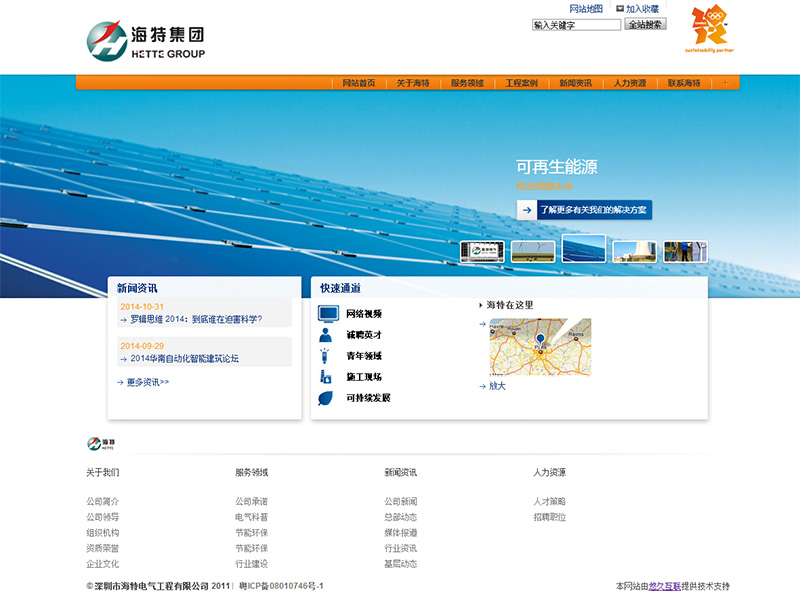Click the 施工现场 construction site icon
The width and height of the screenshot is (800, 603).
[x=325, y=374]
